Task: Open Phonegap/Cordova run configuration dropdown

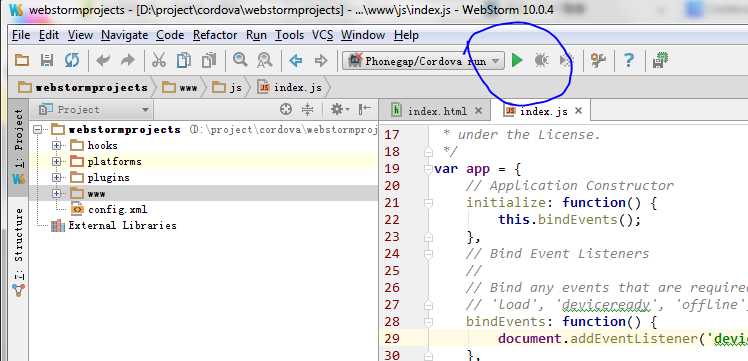Action: click(x=423, y=61)
